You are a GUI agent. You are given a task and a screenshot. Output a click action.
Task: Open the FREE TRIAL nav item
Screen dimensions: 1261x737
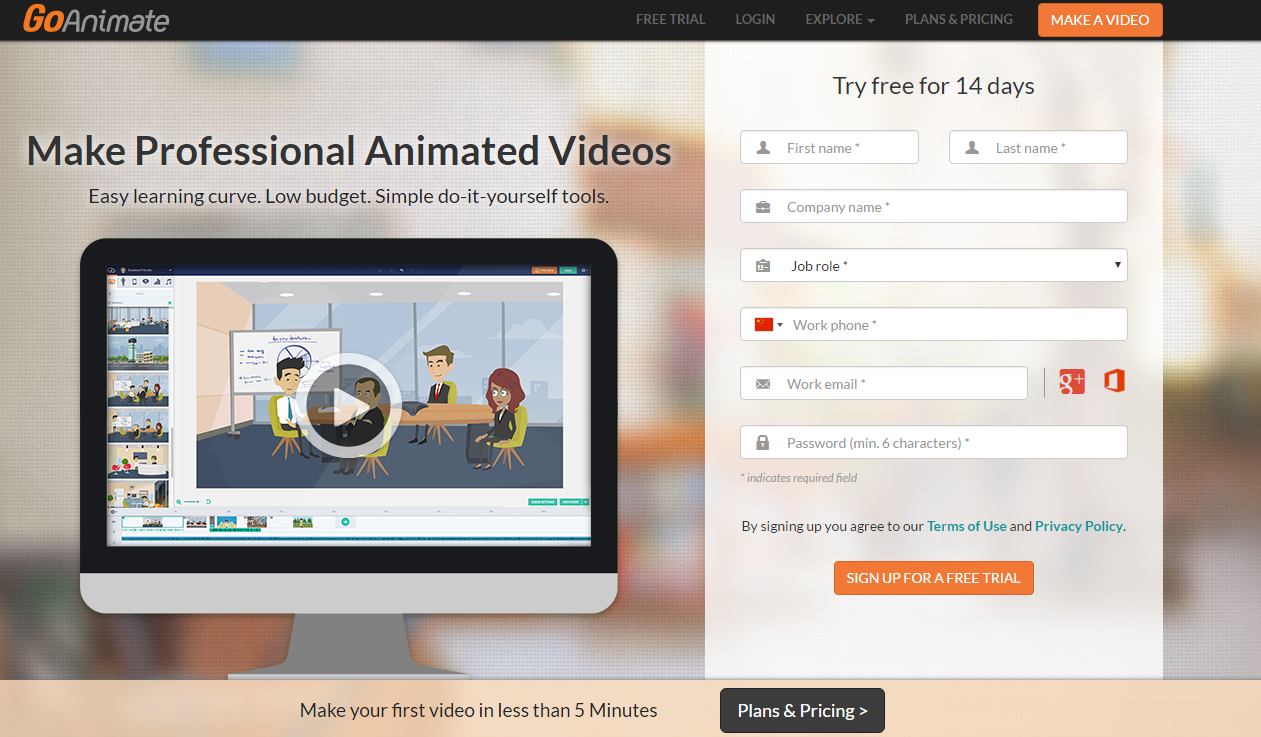(x=670, y=19)
